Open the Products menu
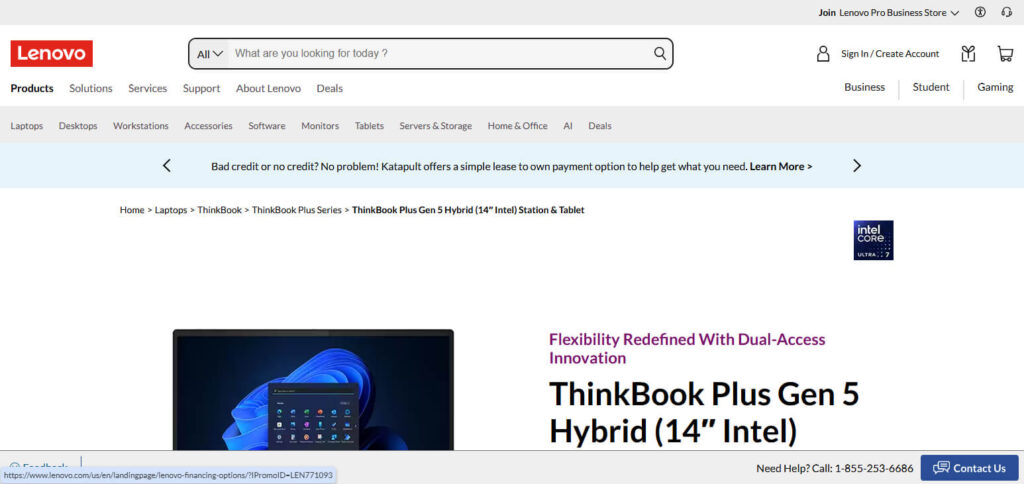 point(32,88)
